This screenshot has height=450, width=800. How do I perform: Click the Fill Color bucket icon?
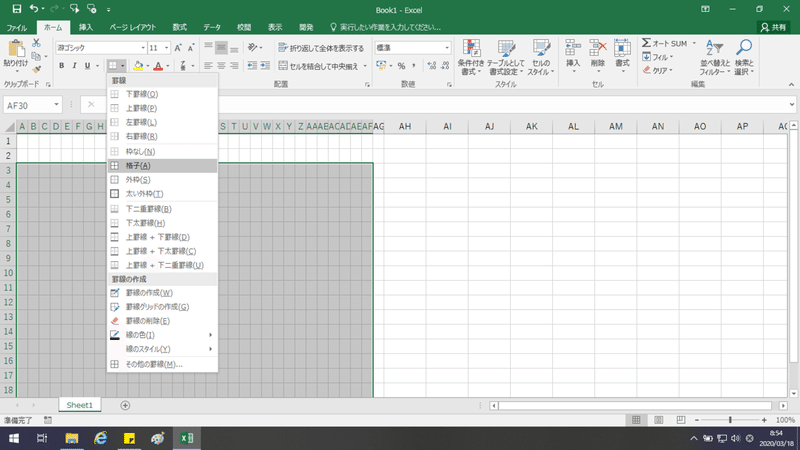tap(138, 66)
